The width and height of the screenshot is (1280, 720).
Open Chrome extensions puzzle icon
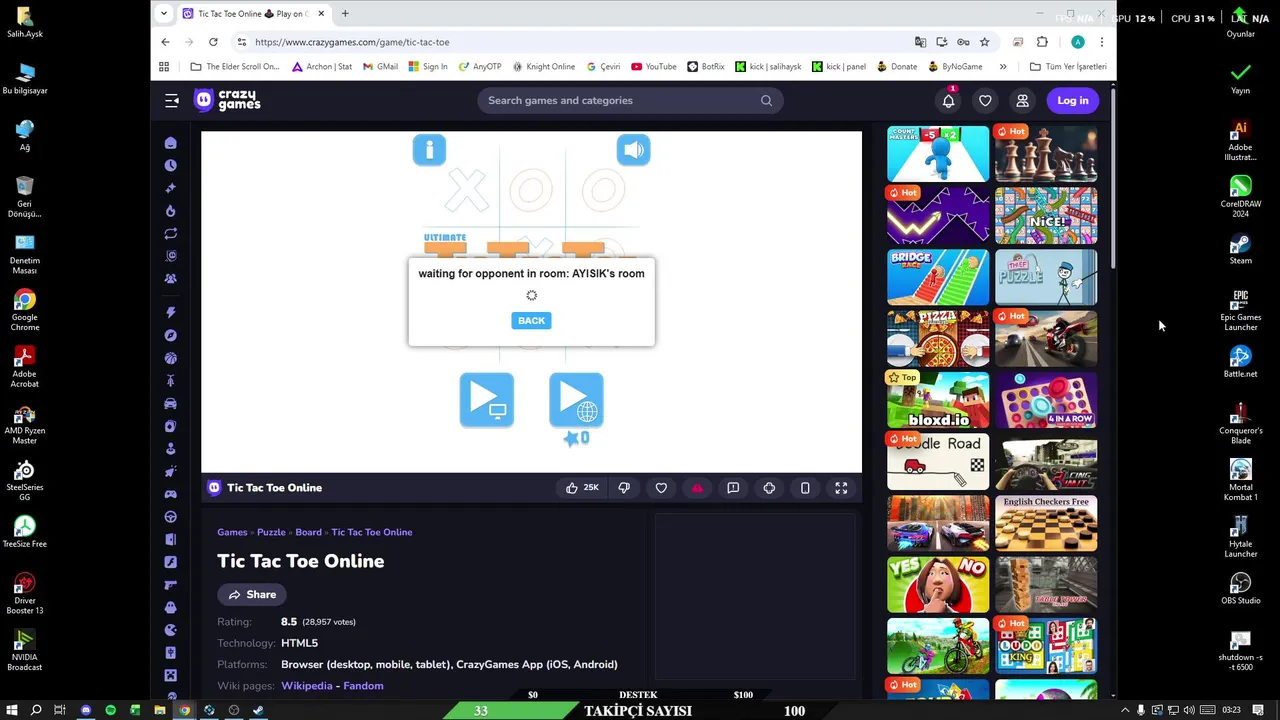click(1042, 42)
